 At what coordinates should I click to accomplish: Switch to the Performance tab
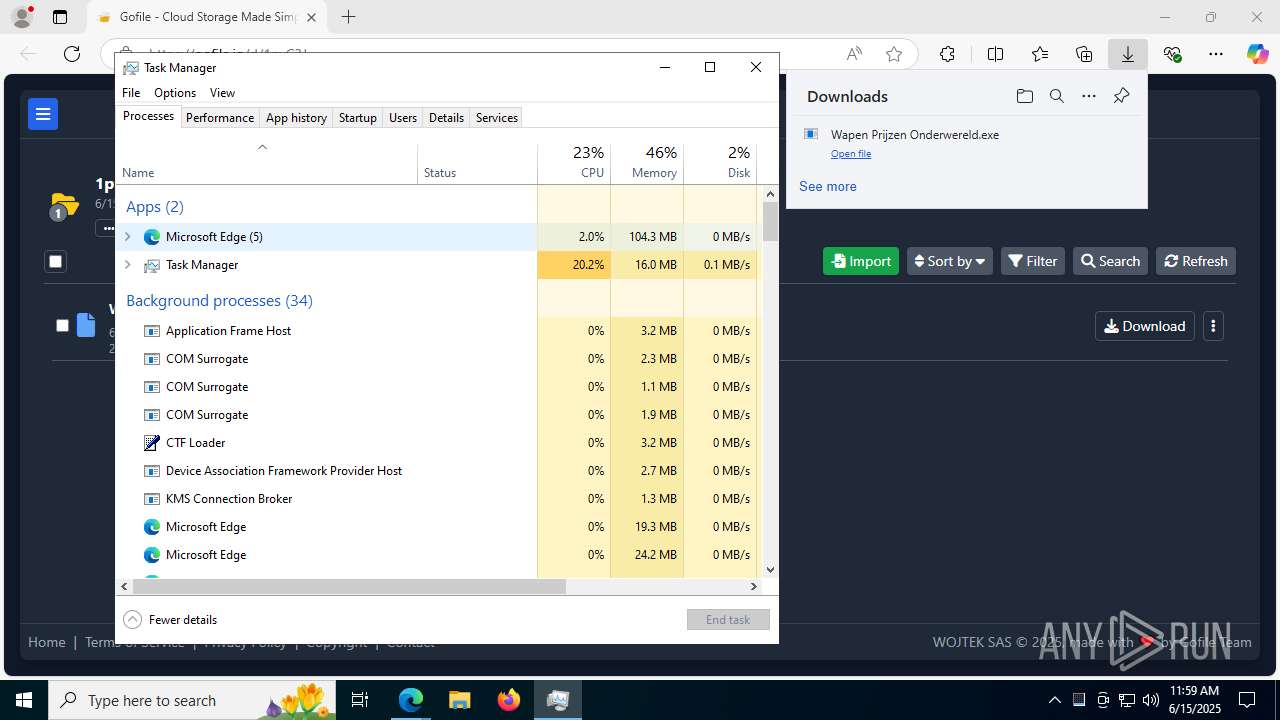click(220, 117)
